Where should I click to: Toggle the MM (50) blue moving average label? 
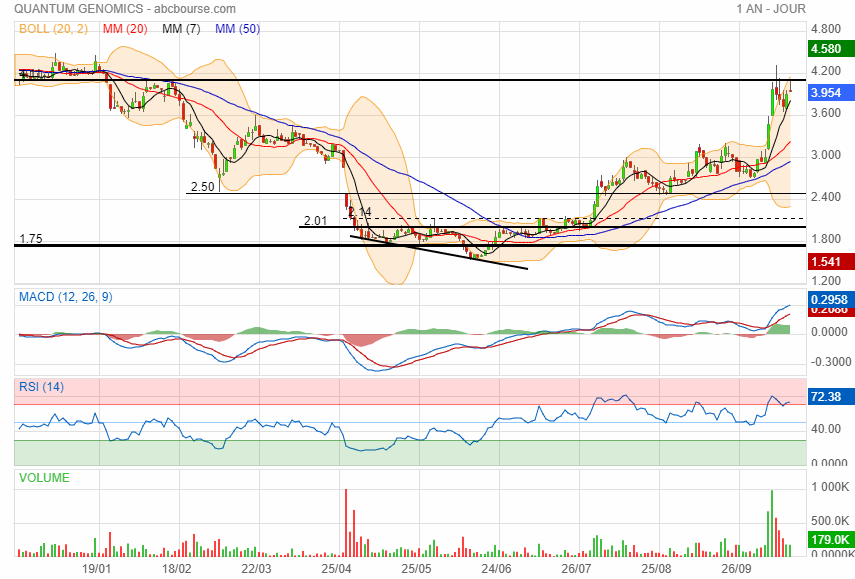coord(237,29)
